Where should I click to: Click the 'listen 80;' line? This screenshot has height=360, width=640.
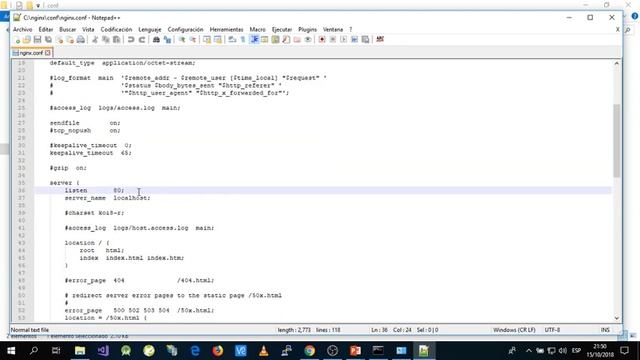94,190
